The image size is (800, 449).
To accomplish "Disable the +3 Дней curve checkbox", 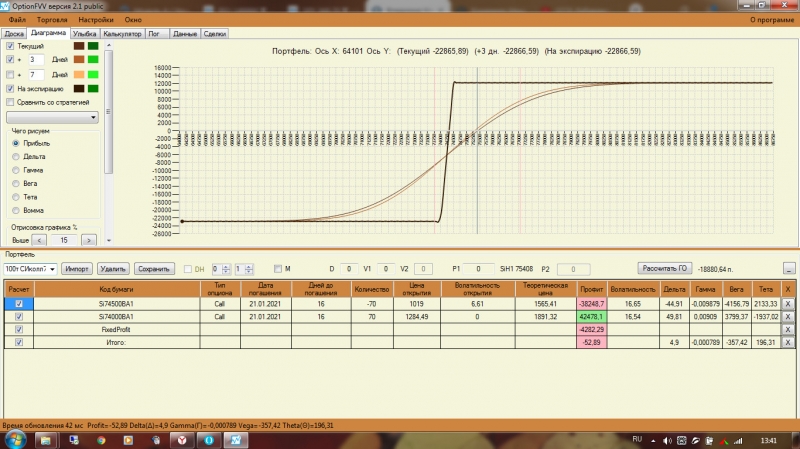I will (x=10, y=59).
